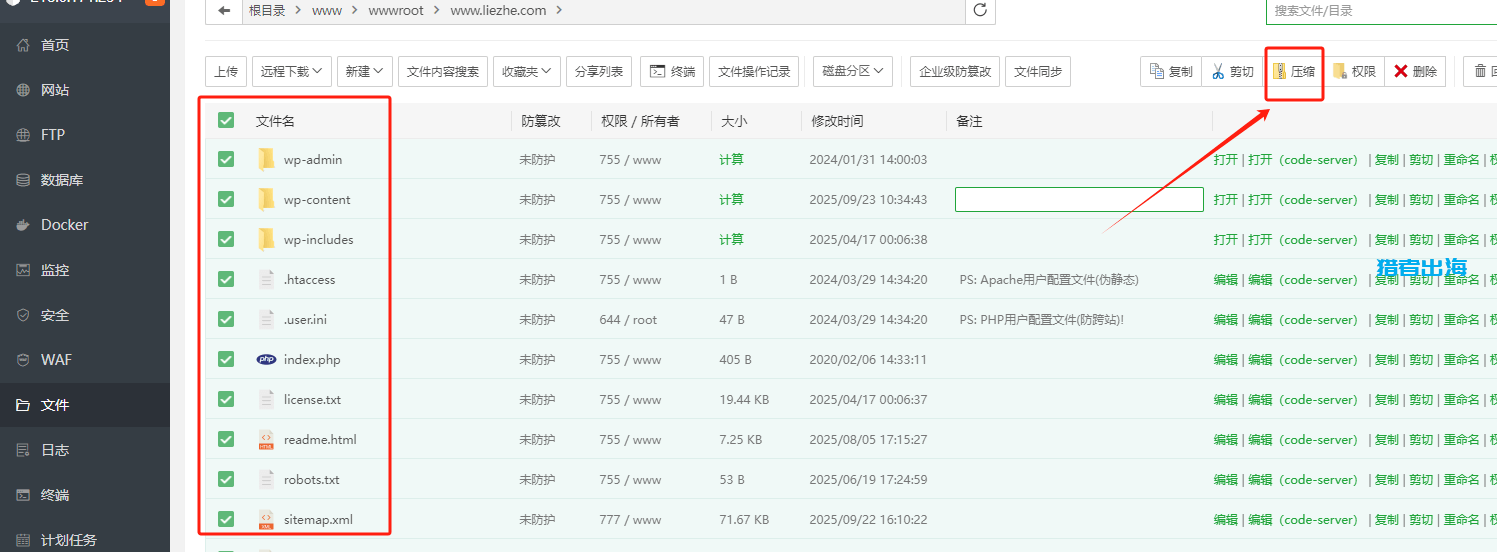
Task: Open 文件操作记录 button
Action: tap(755, 71)
